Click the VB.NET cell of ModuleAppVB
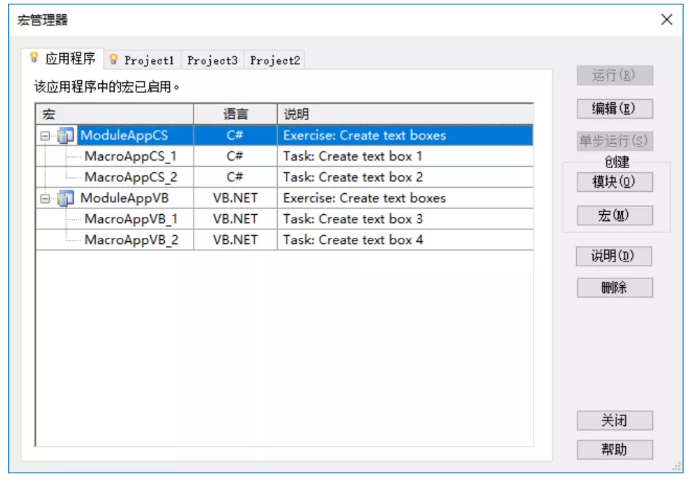Viewport: 692px width, 479px height. [235, 198]
